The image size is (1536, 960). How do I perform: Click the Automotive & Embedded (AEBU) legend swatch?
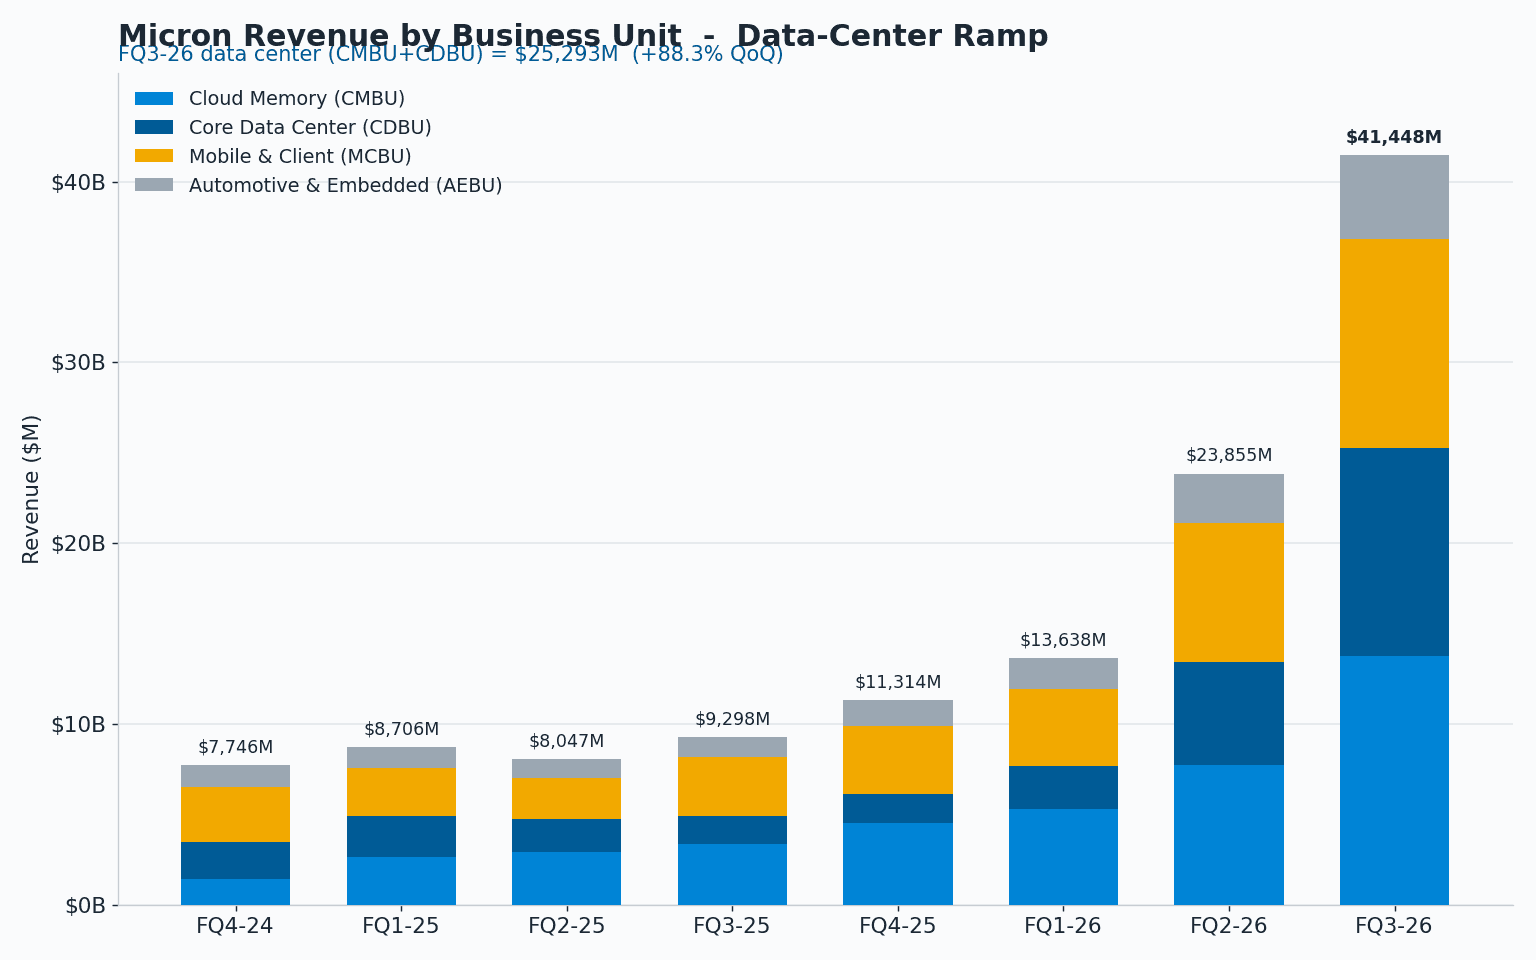pos(154,186)
